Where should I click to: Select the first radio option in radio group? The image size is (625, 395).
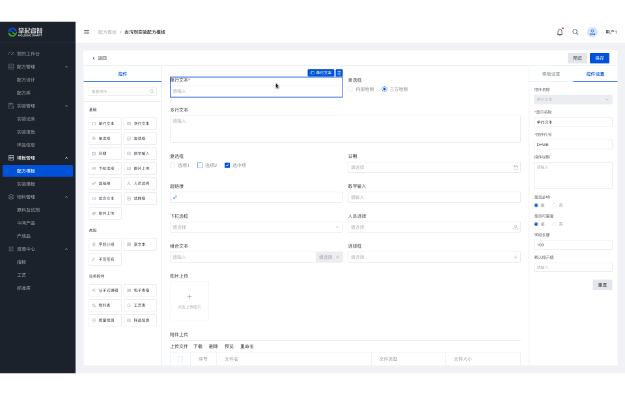(x=351, y=89)
